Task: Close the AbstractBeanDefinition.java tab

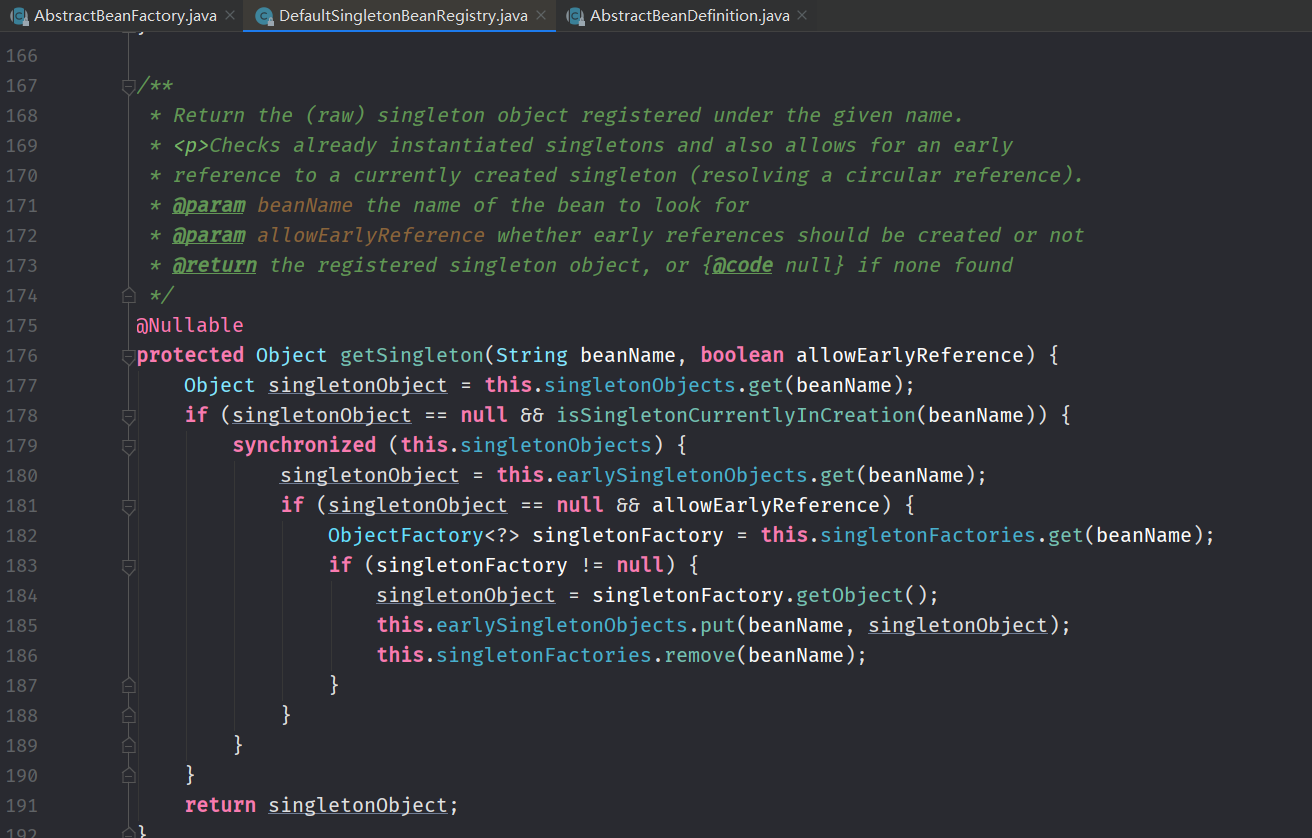Action: (802, 16)
